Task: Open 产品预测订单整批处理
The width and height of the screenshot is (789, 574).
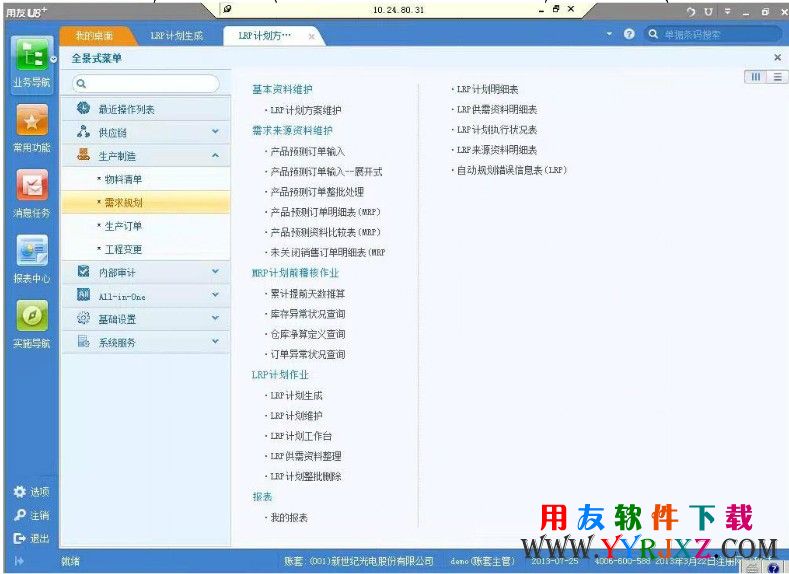Action: (317, 192)
